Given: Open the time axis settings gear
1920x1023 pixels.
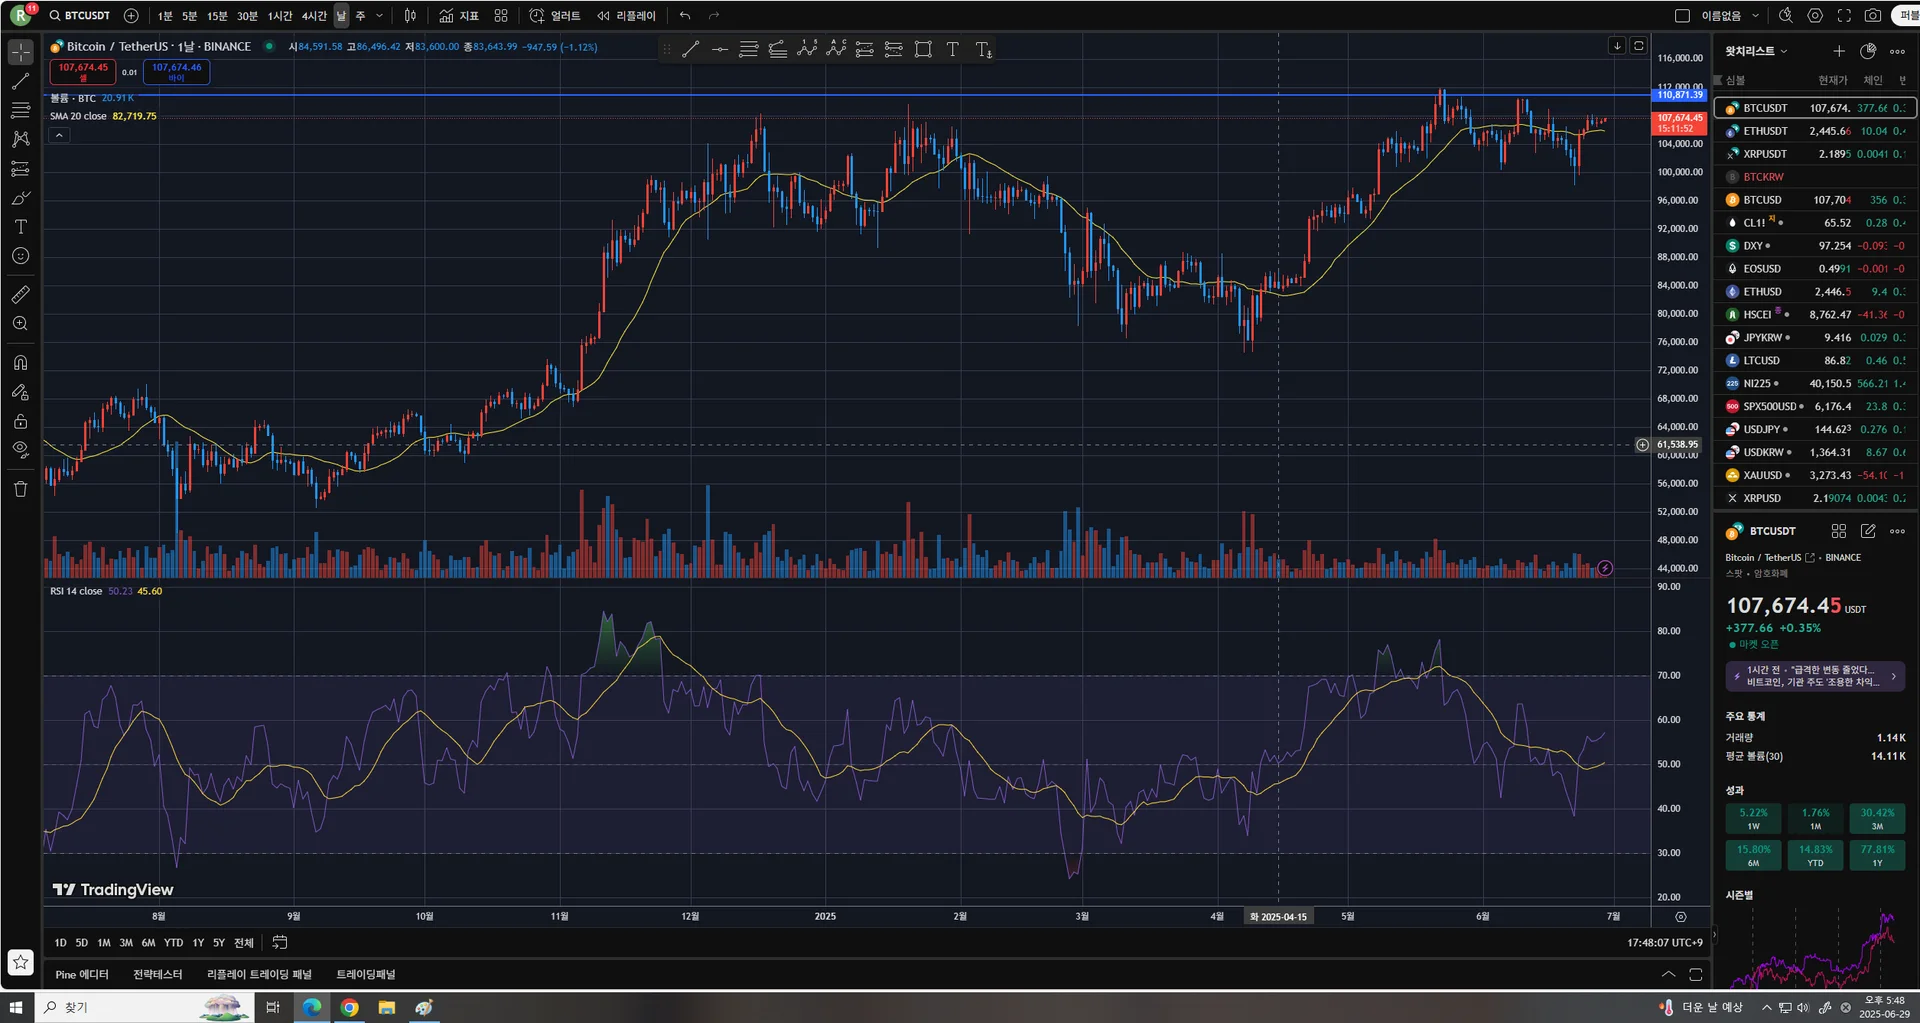Looking at the screenshot, I should [x=1681, y=917].
